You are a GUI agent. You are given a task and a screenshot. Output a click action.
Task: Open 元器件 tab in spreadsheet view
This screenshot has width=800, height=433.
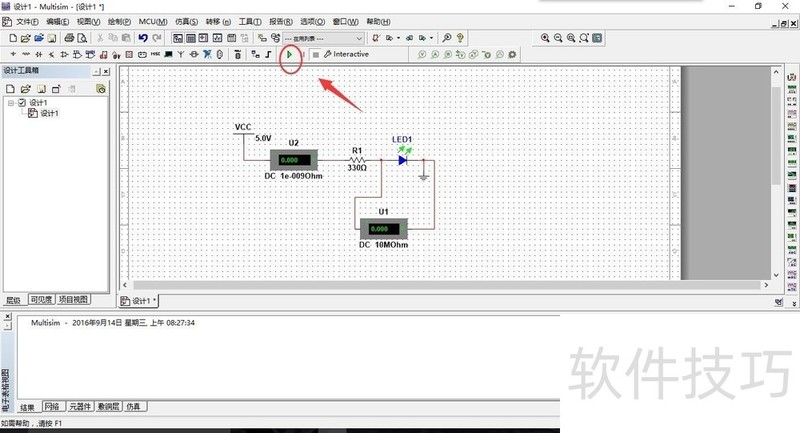[x=80, y=406]
